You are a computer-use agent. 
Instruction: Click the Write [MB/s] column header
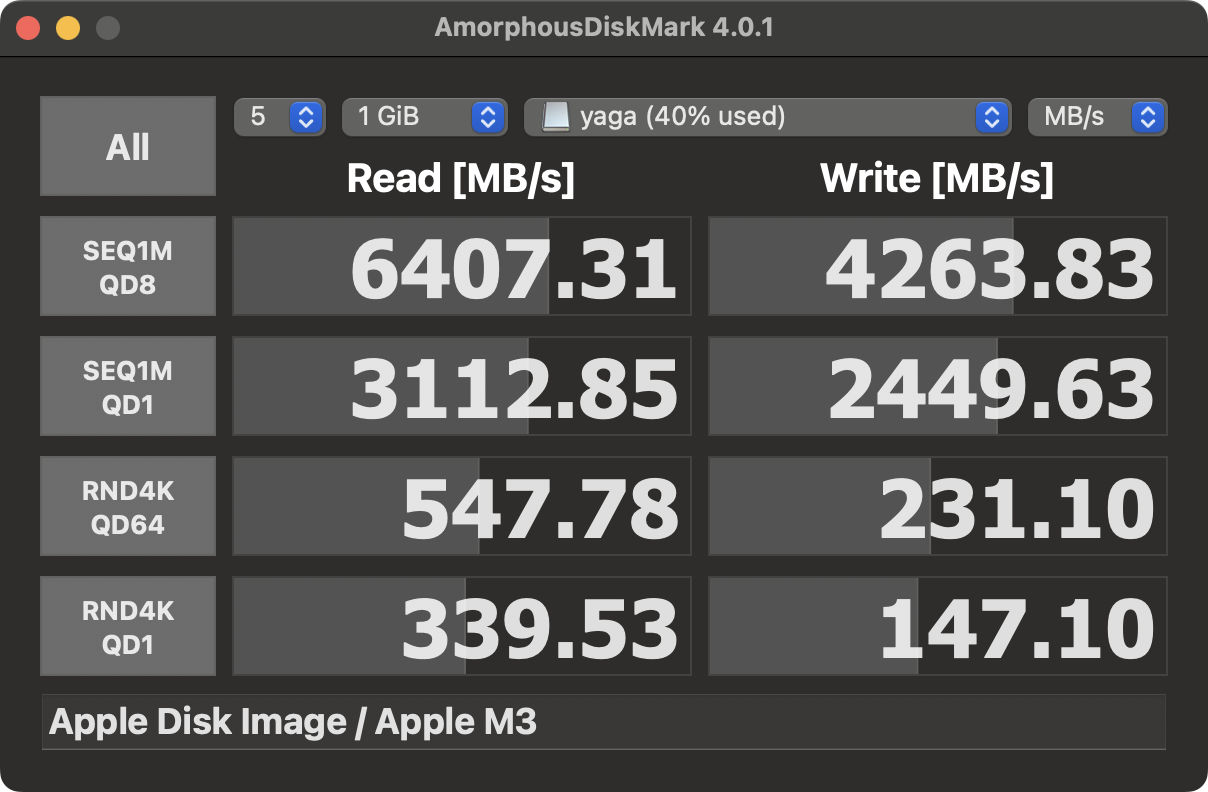coord(937,178)
